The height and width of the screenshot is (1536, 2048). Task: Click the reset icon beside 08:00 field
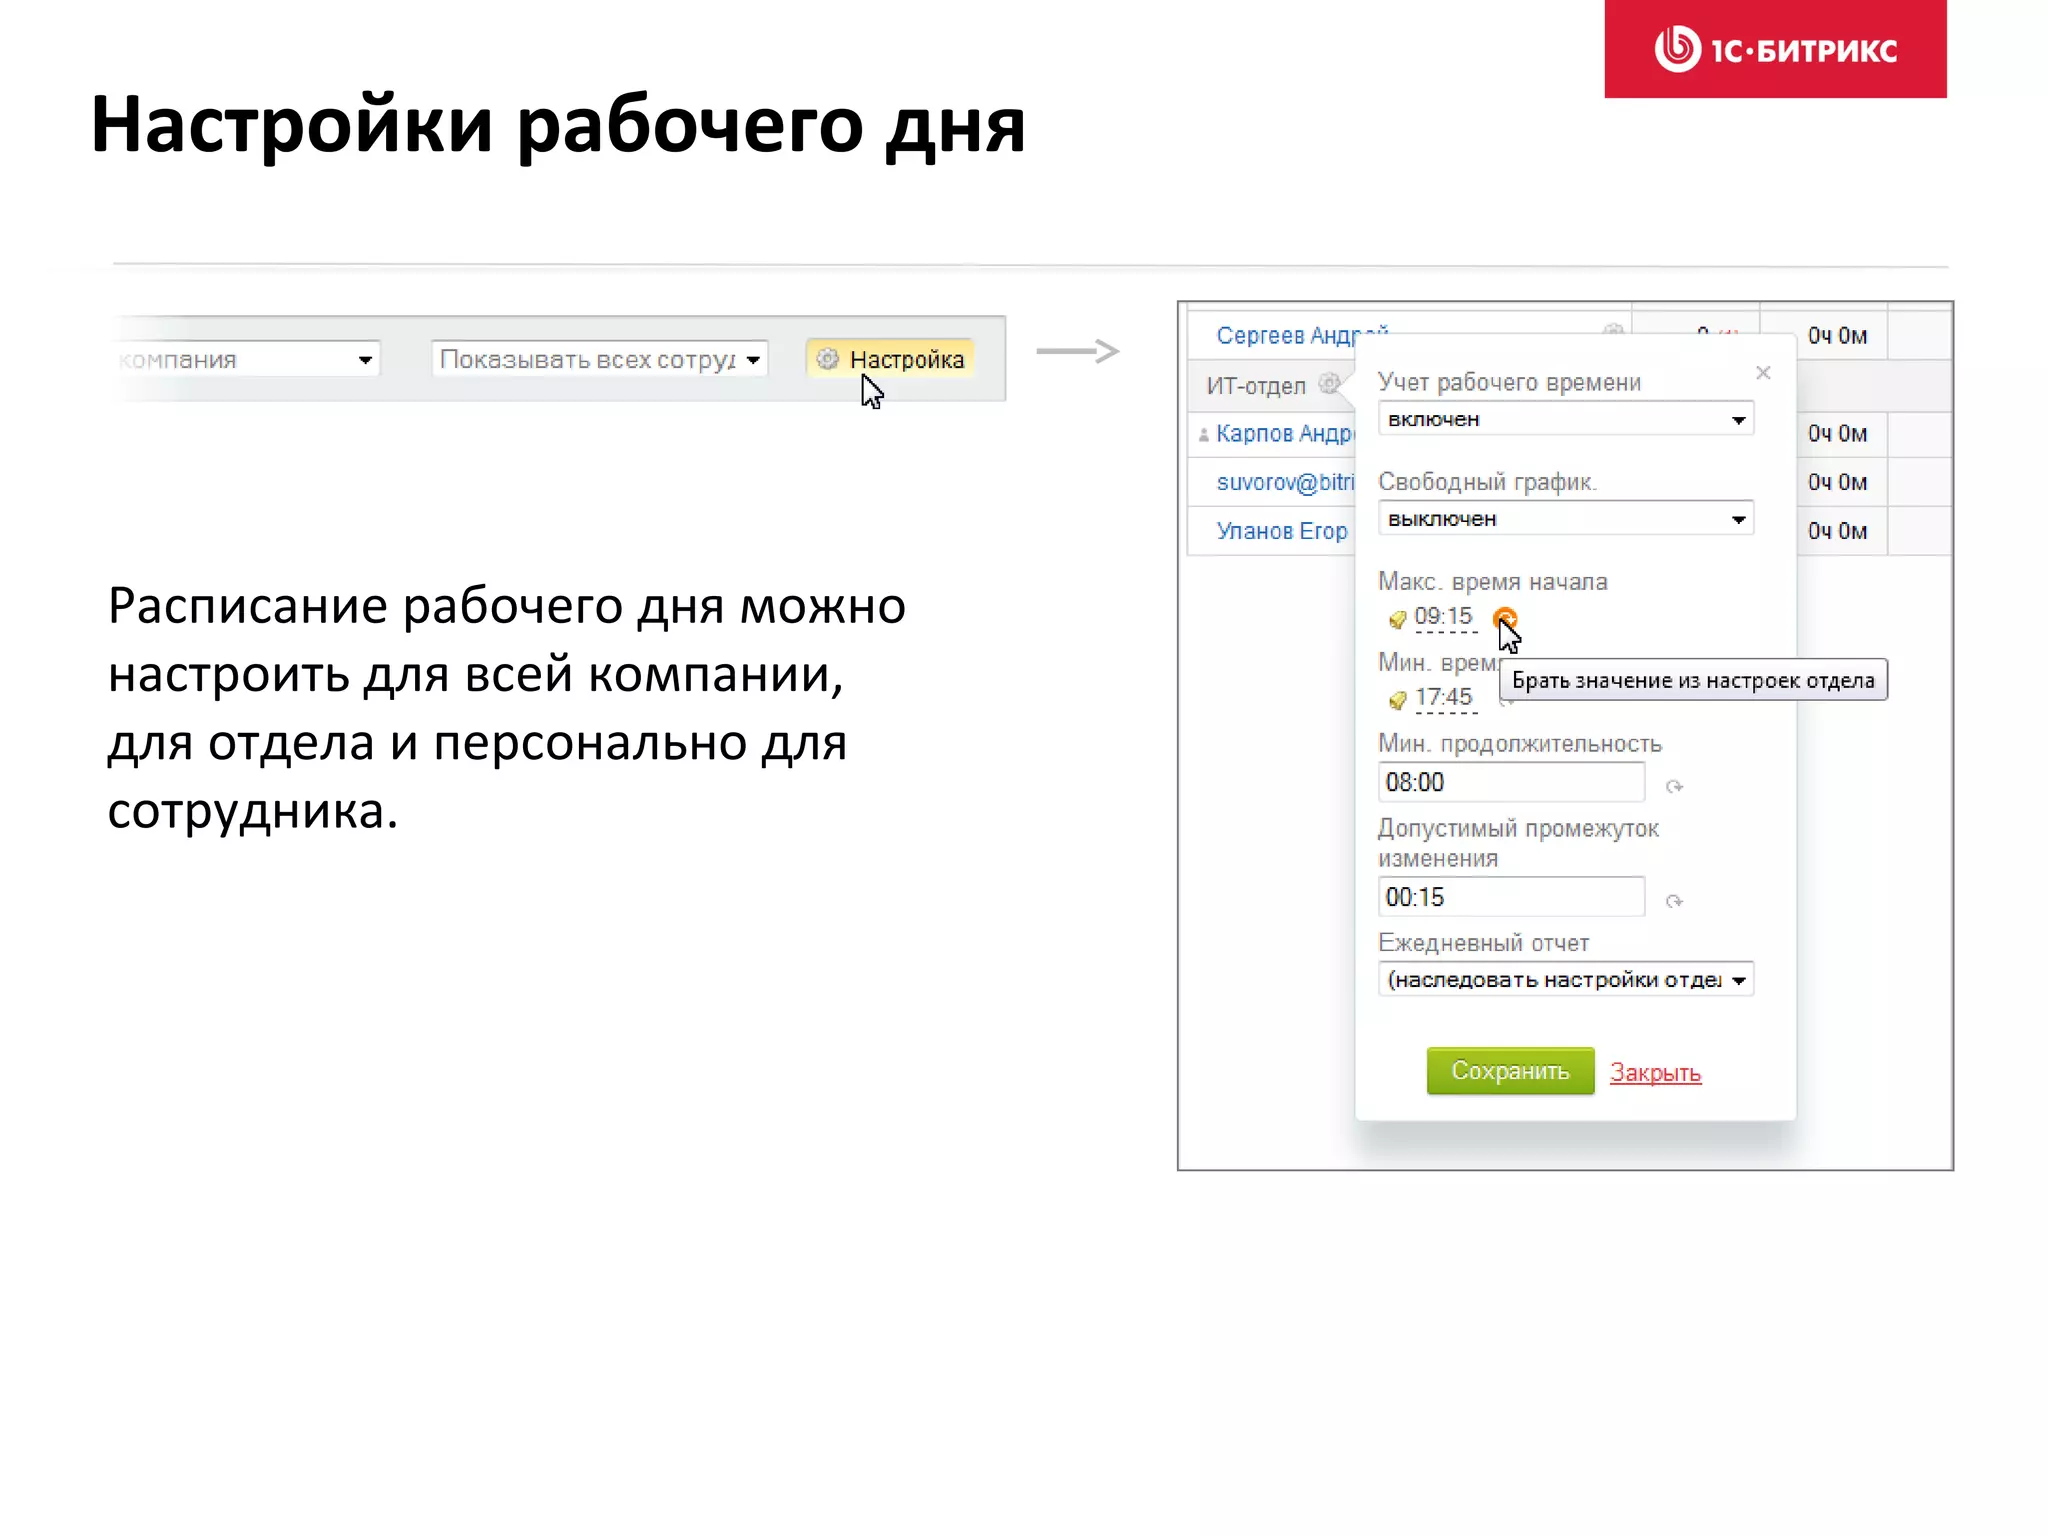[x=1674, y=787]
